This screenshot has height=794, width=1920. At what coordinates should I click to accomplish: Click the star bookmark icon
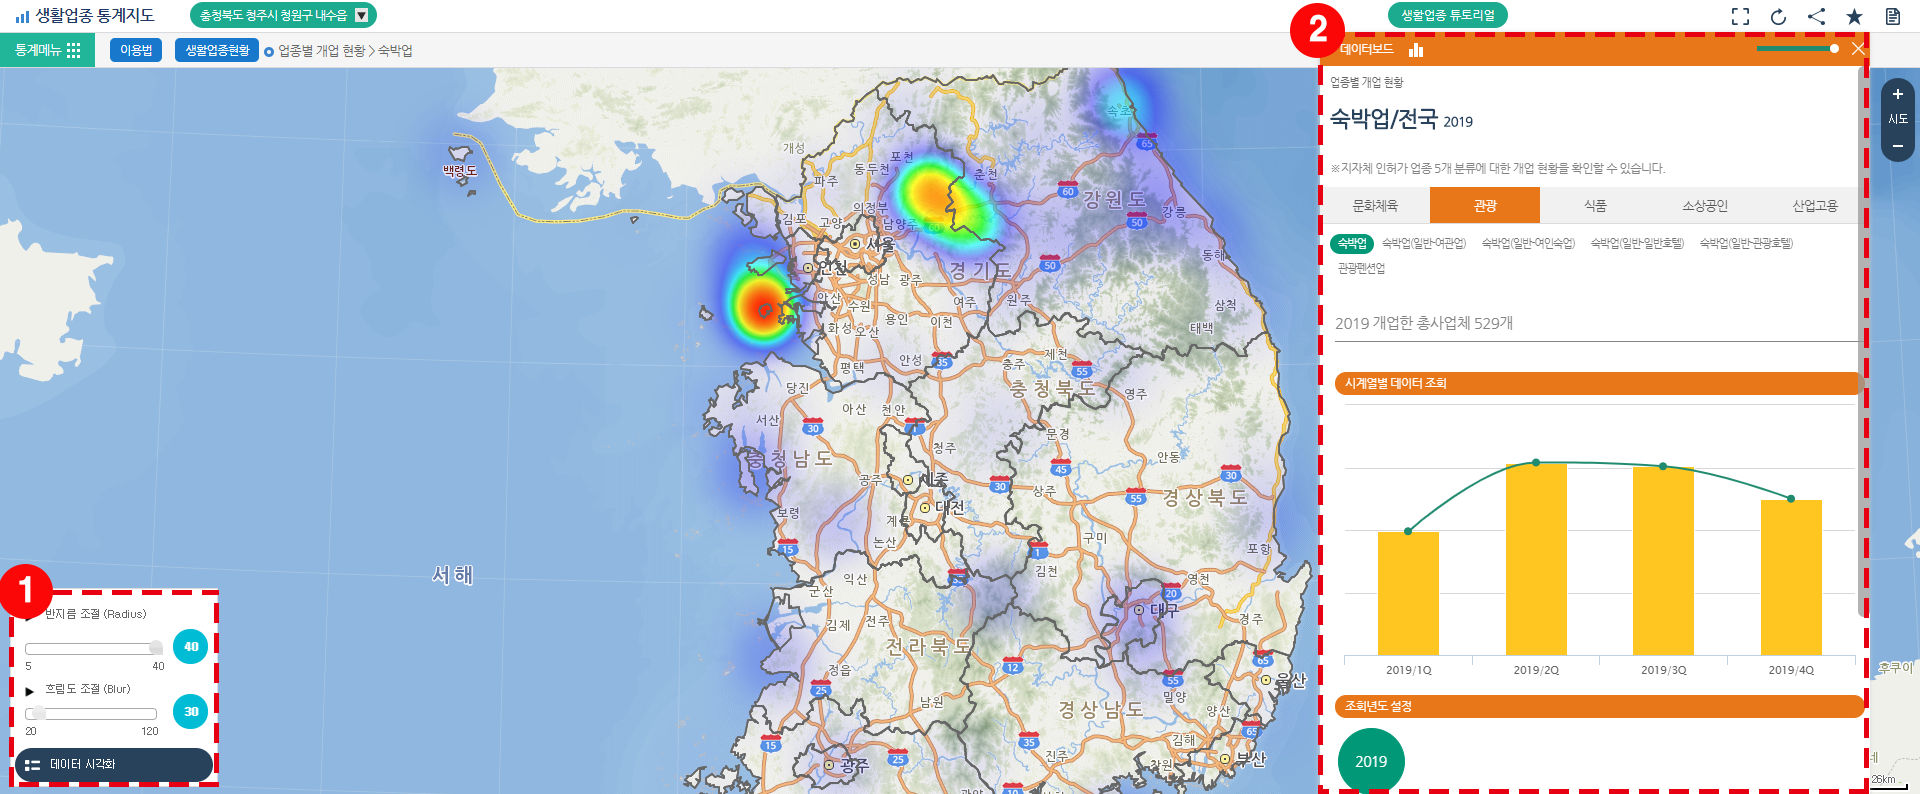coord(1854,16)
